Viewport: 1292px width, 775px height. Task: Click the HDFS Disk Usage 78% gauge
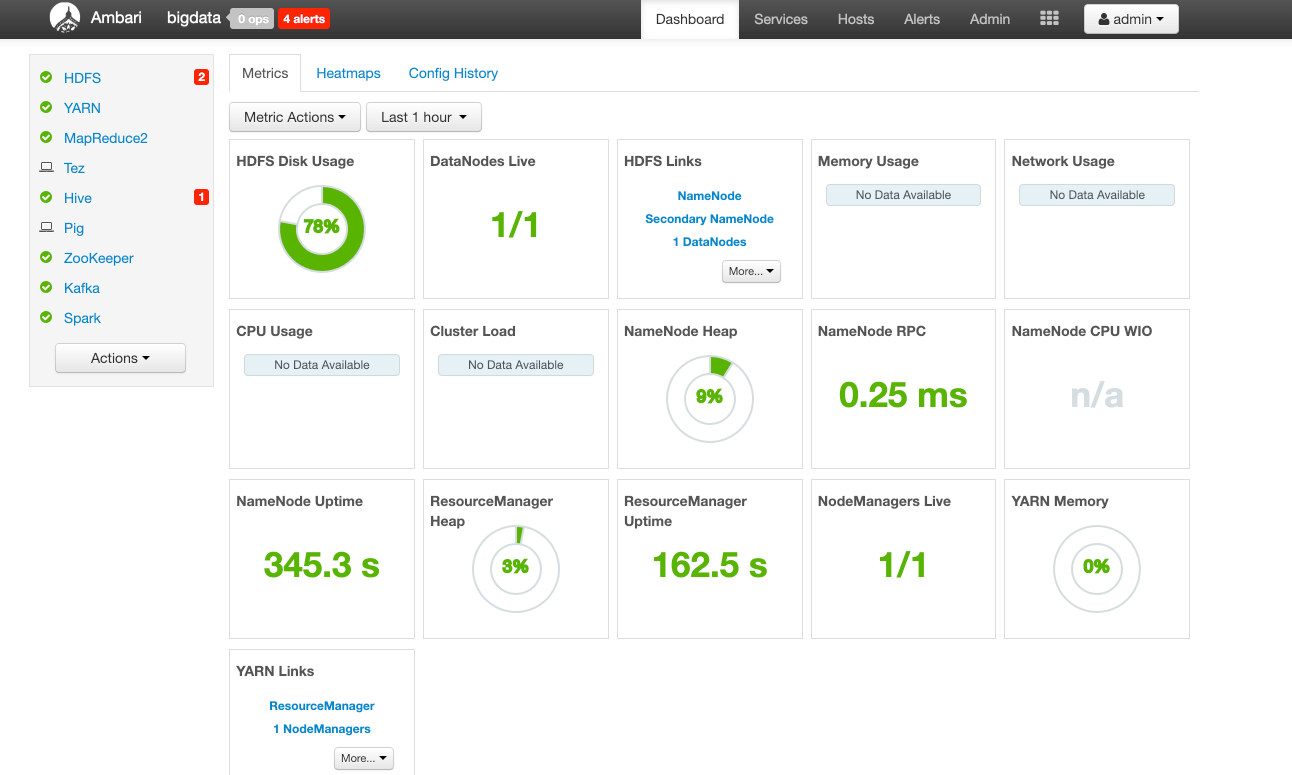pyautogui.click(x=321, y=228)
